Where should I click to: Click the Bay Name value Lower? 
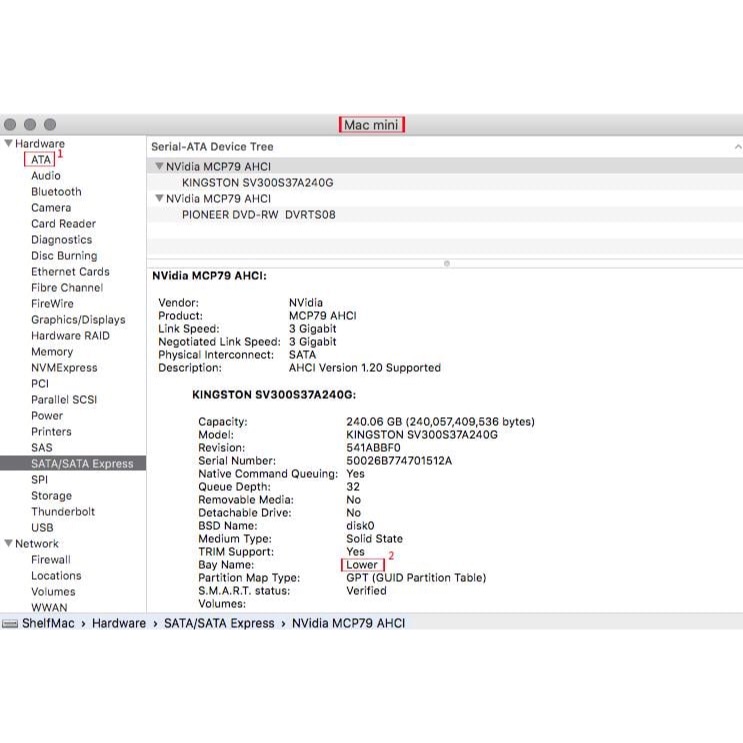click(362, 565)
